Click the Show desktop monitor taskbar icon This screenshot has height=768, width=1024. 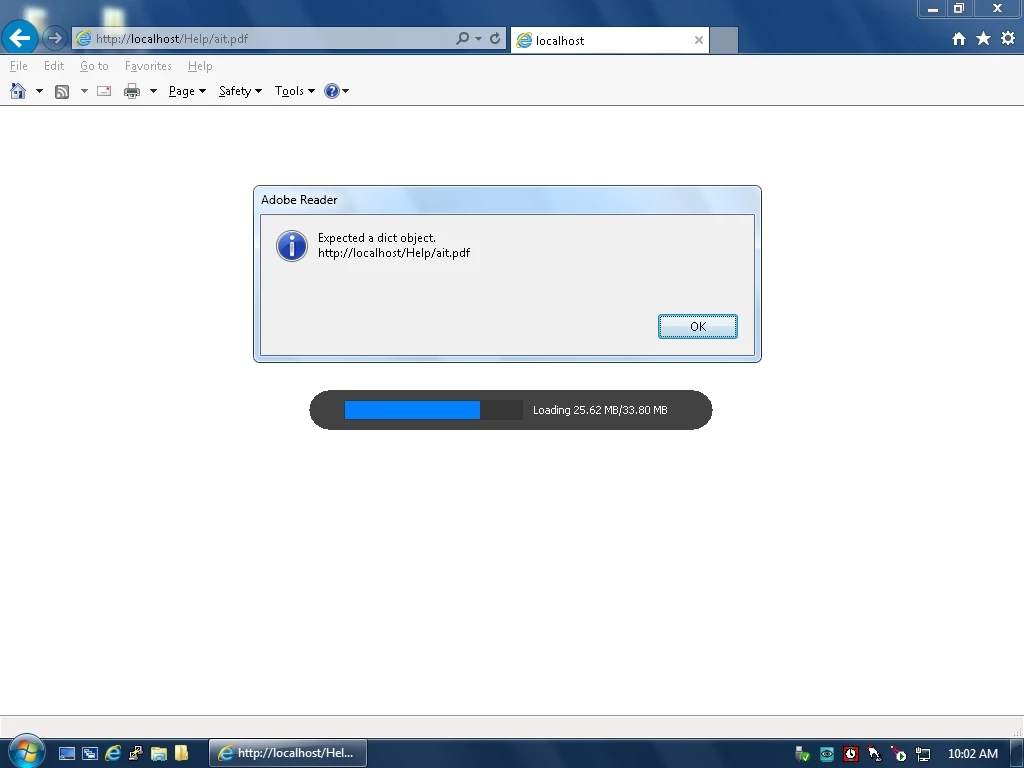coord(67,754)
